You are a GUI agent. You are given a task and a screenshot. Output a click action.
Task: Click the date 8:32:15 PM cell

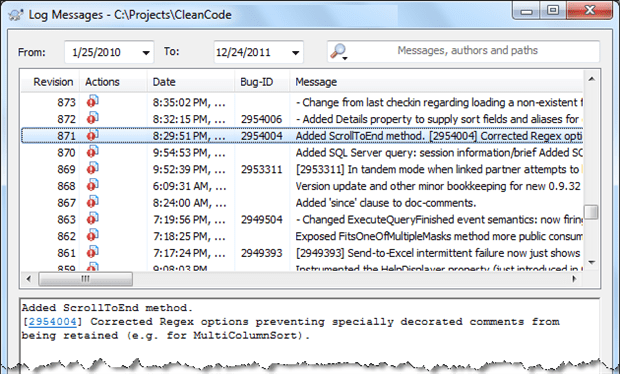[189, 119]
